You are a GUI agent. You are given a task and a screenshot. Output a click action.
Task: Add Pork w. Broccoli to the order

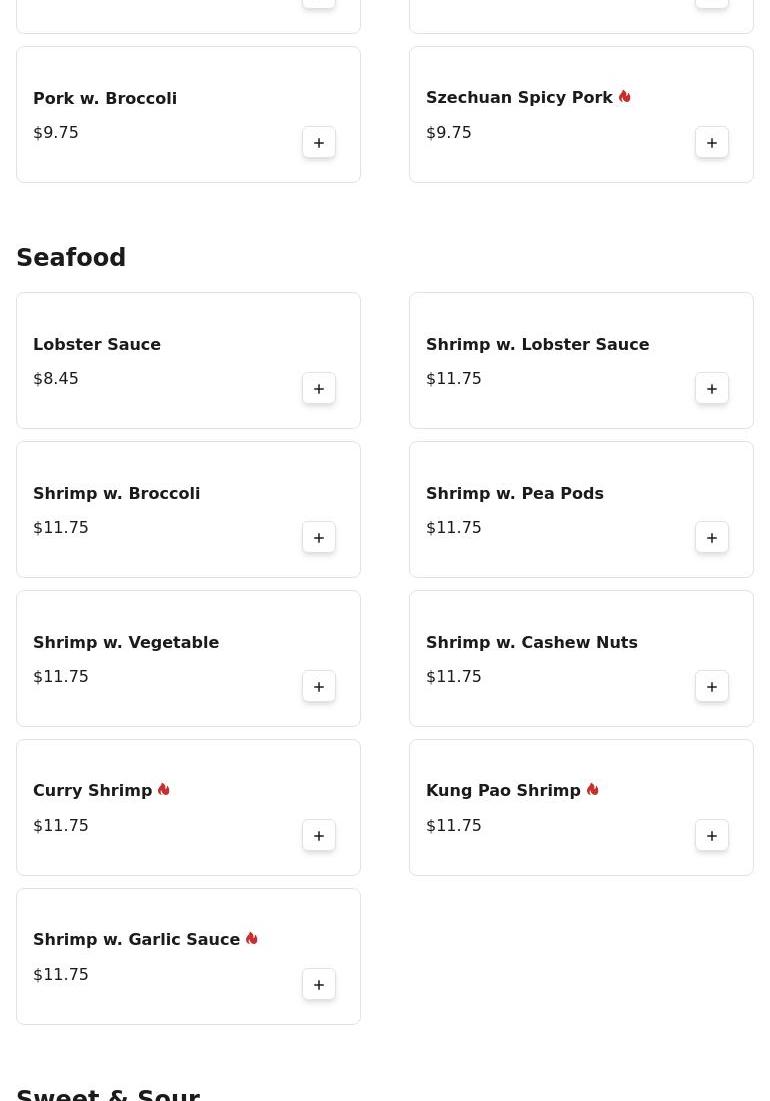[x=319, y=143]
